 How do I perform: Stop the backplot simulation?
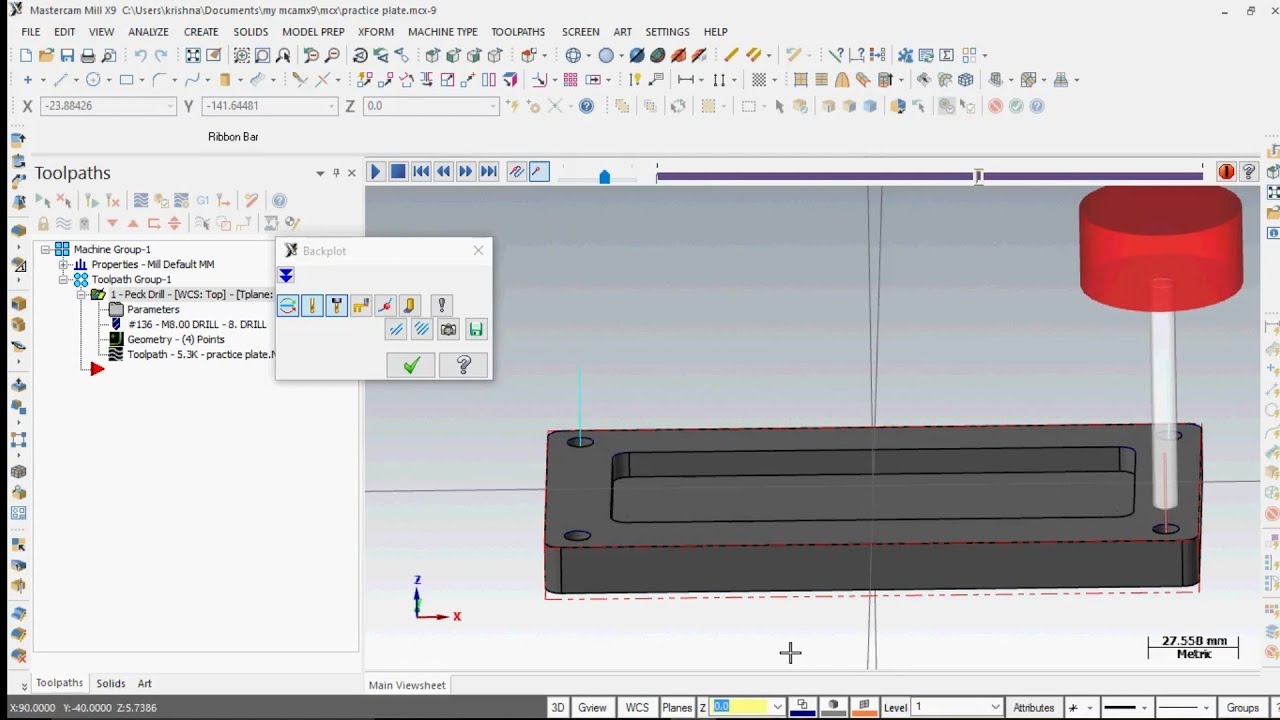[x=398, y=172]
